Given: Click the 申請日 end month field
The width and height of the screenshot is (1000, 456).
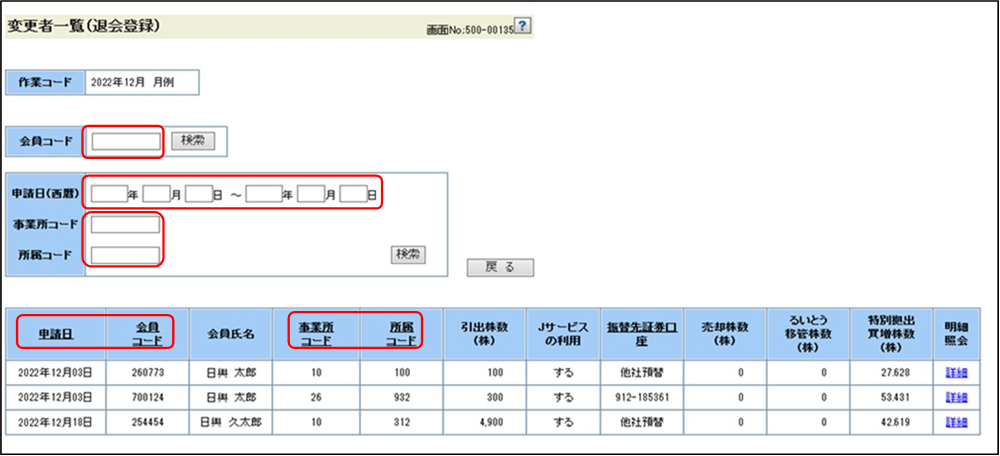Looking at the screenshot, I should click(x=310, y=193).
